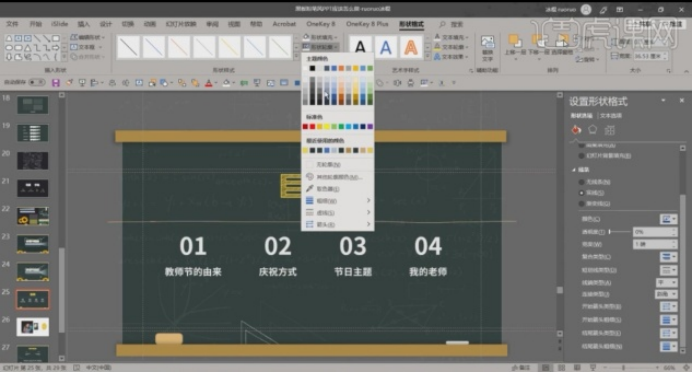Screen dimensions: 692x372
Task: Open the Text Effects (文本效果) dropdown
Action: [x=451, y=56]
